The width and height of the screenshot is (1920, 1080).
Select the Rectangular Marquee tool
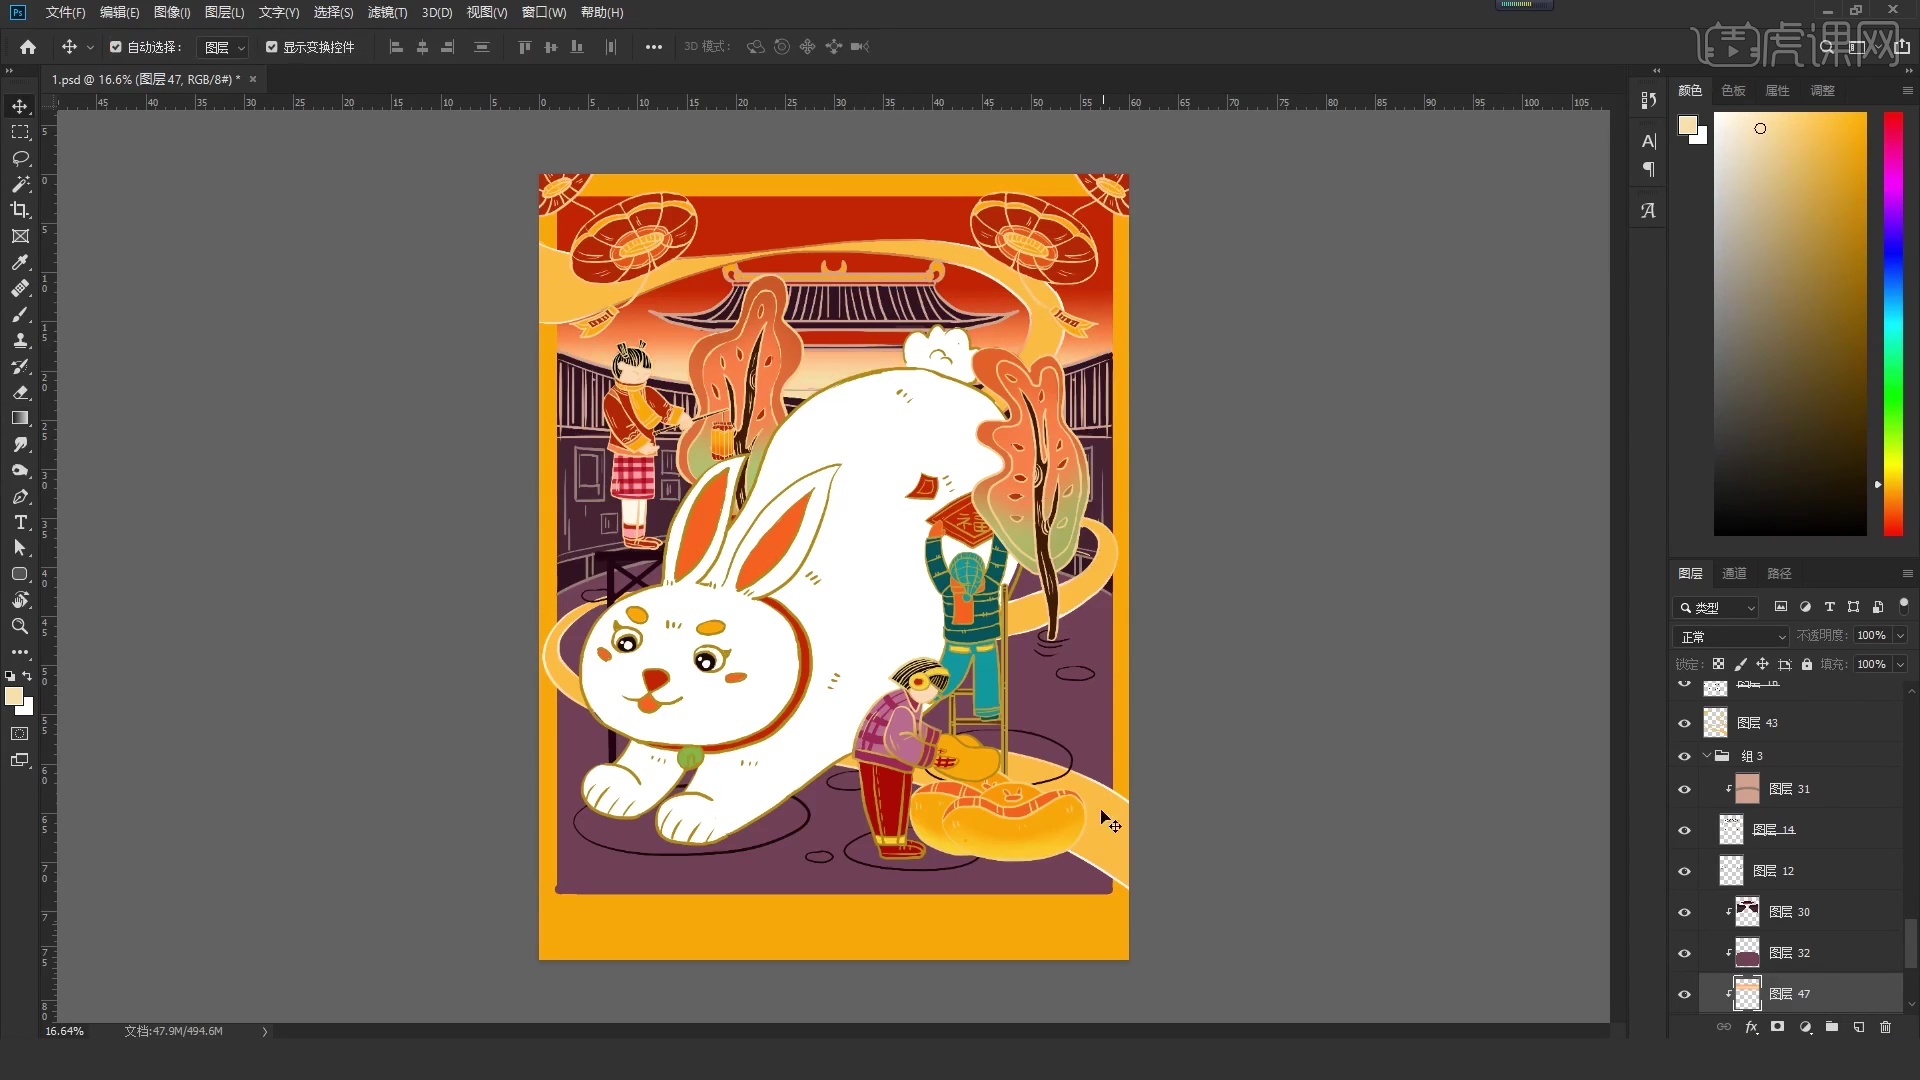click(20, 132)
